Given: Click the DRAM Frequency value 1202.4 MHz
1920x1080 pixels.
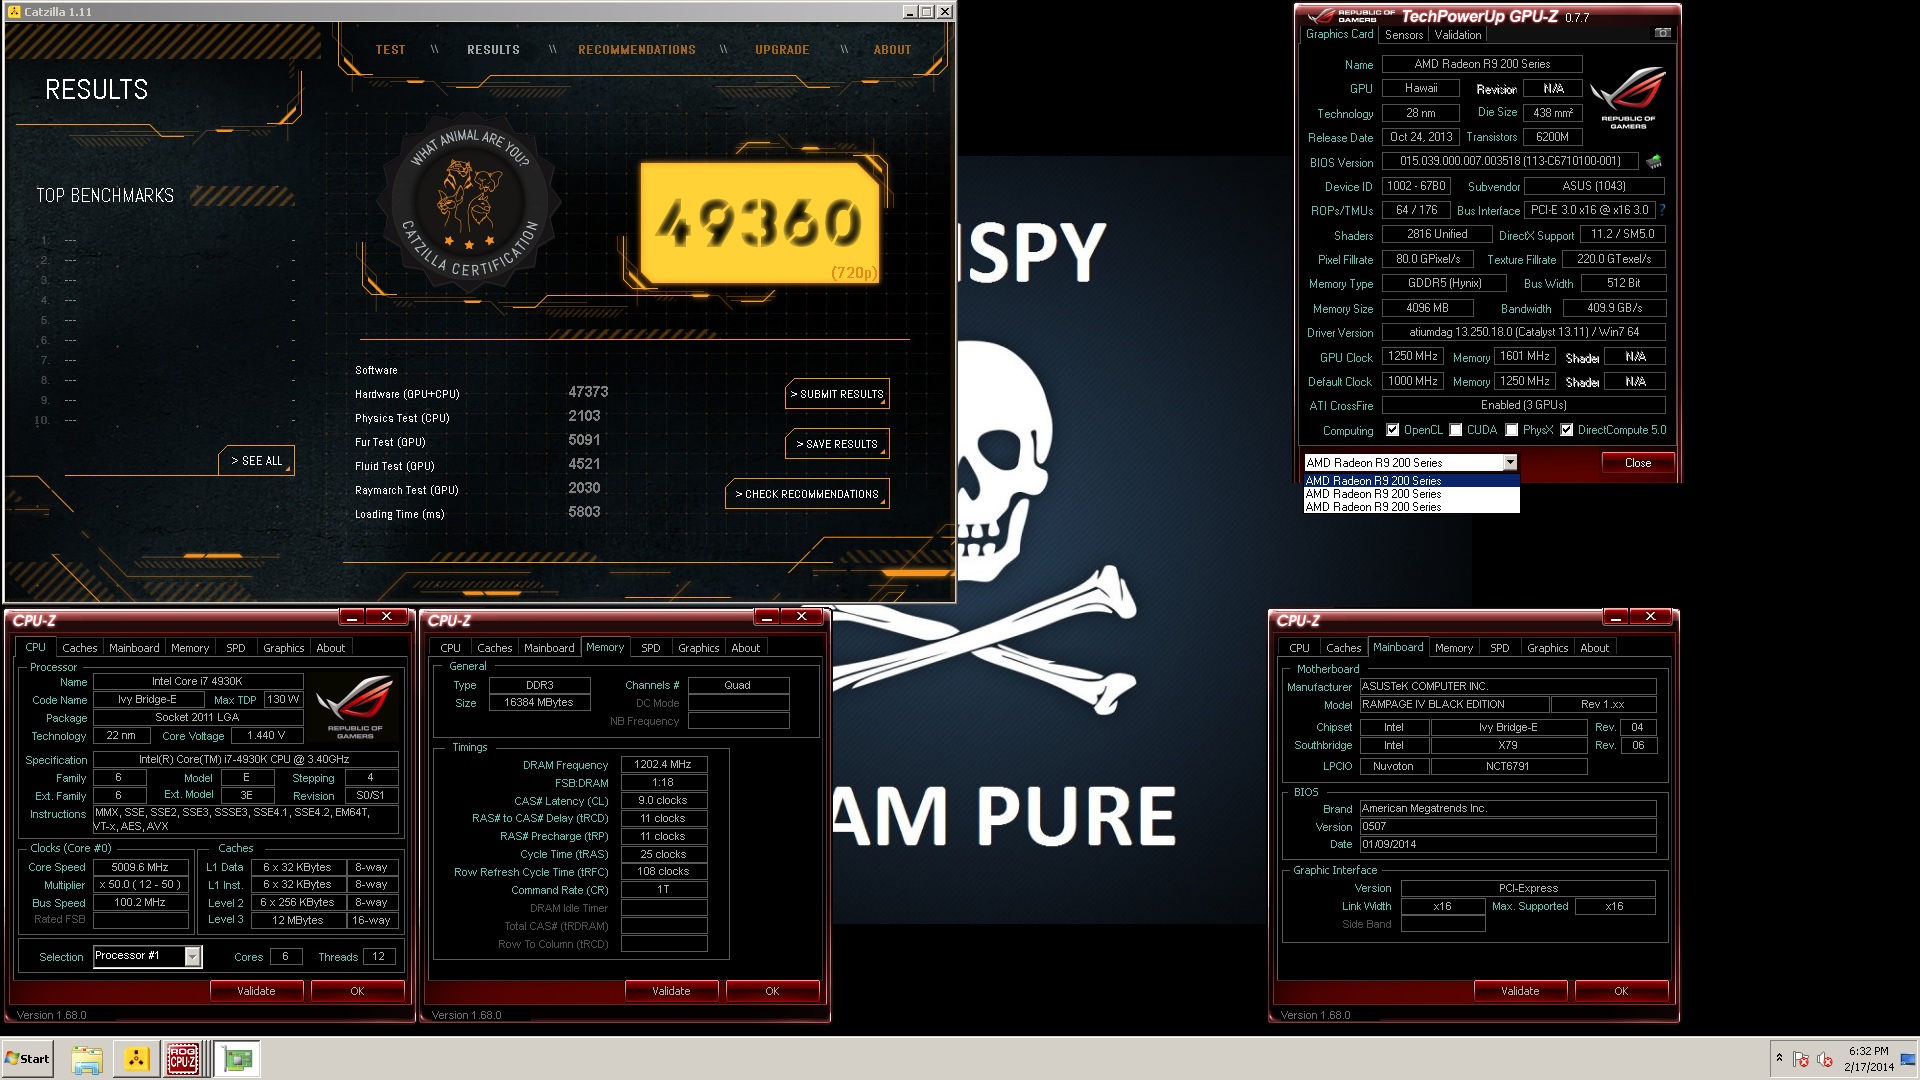Looking at the screenshot, I should [x=664, y=764].
